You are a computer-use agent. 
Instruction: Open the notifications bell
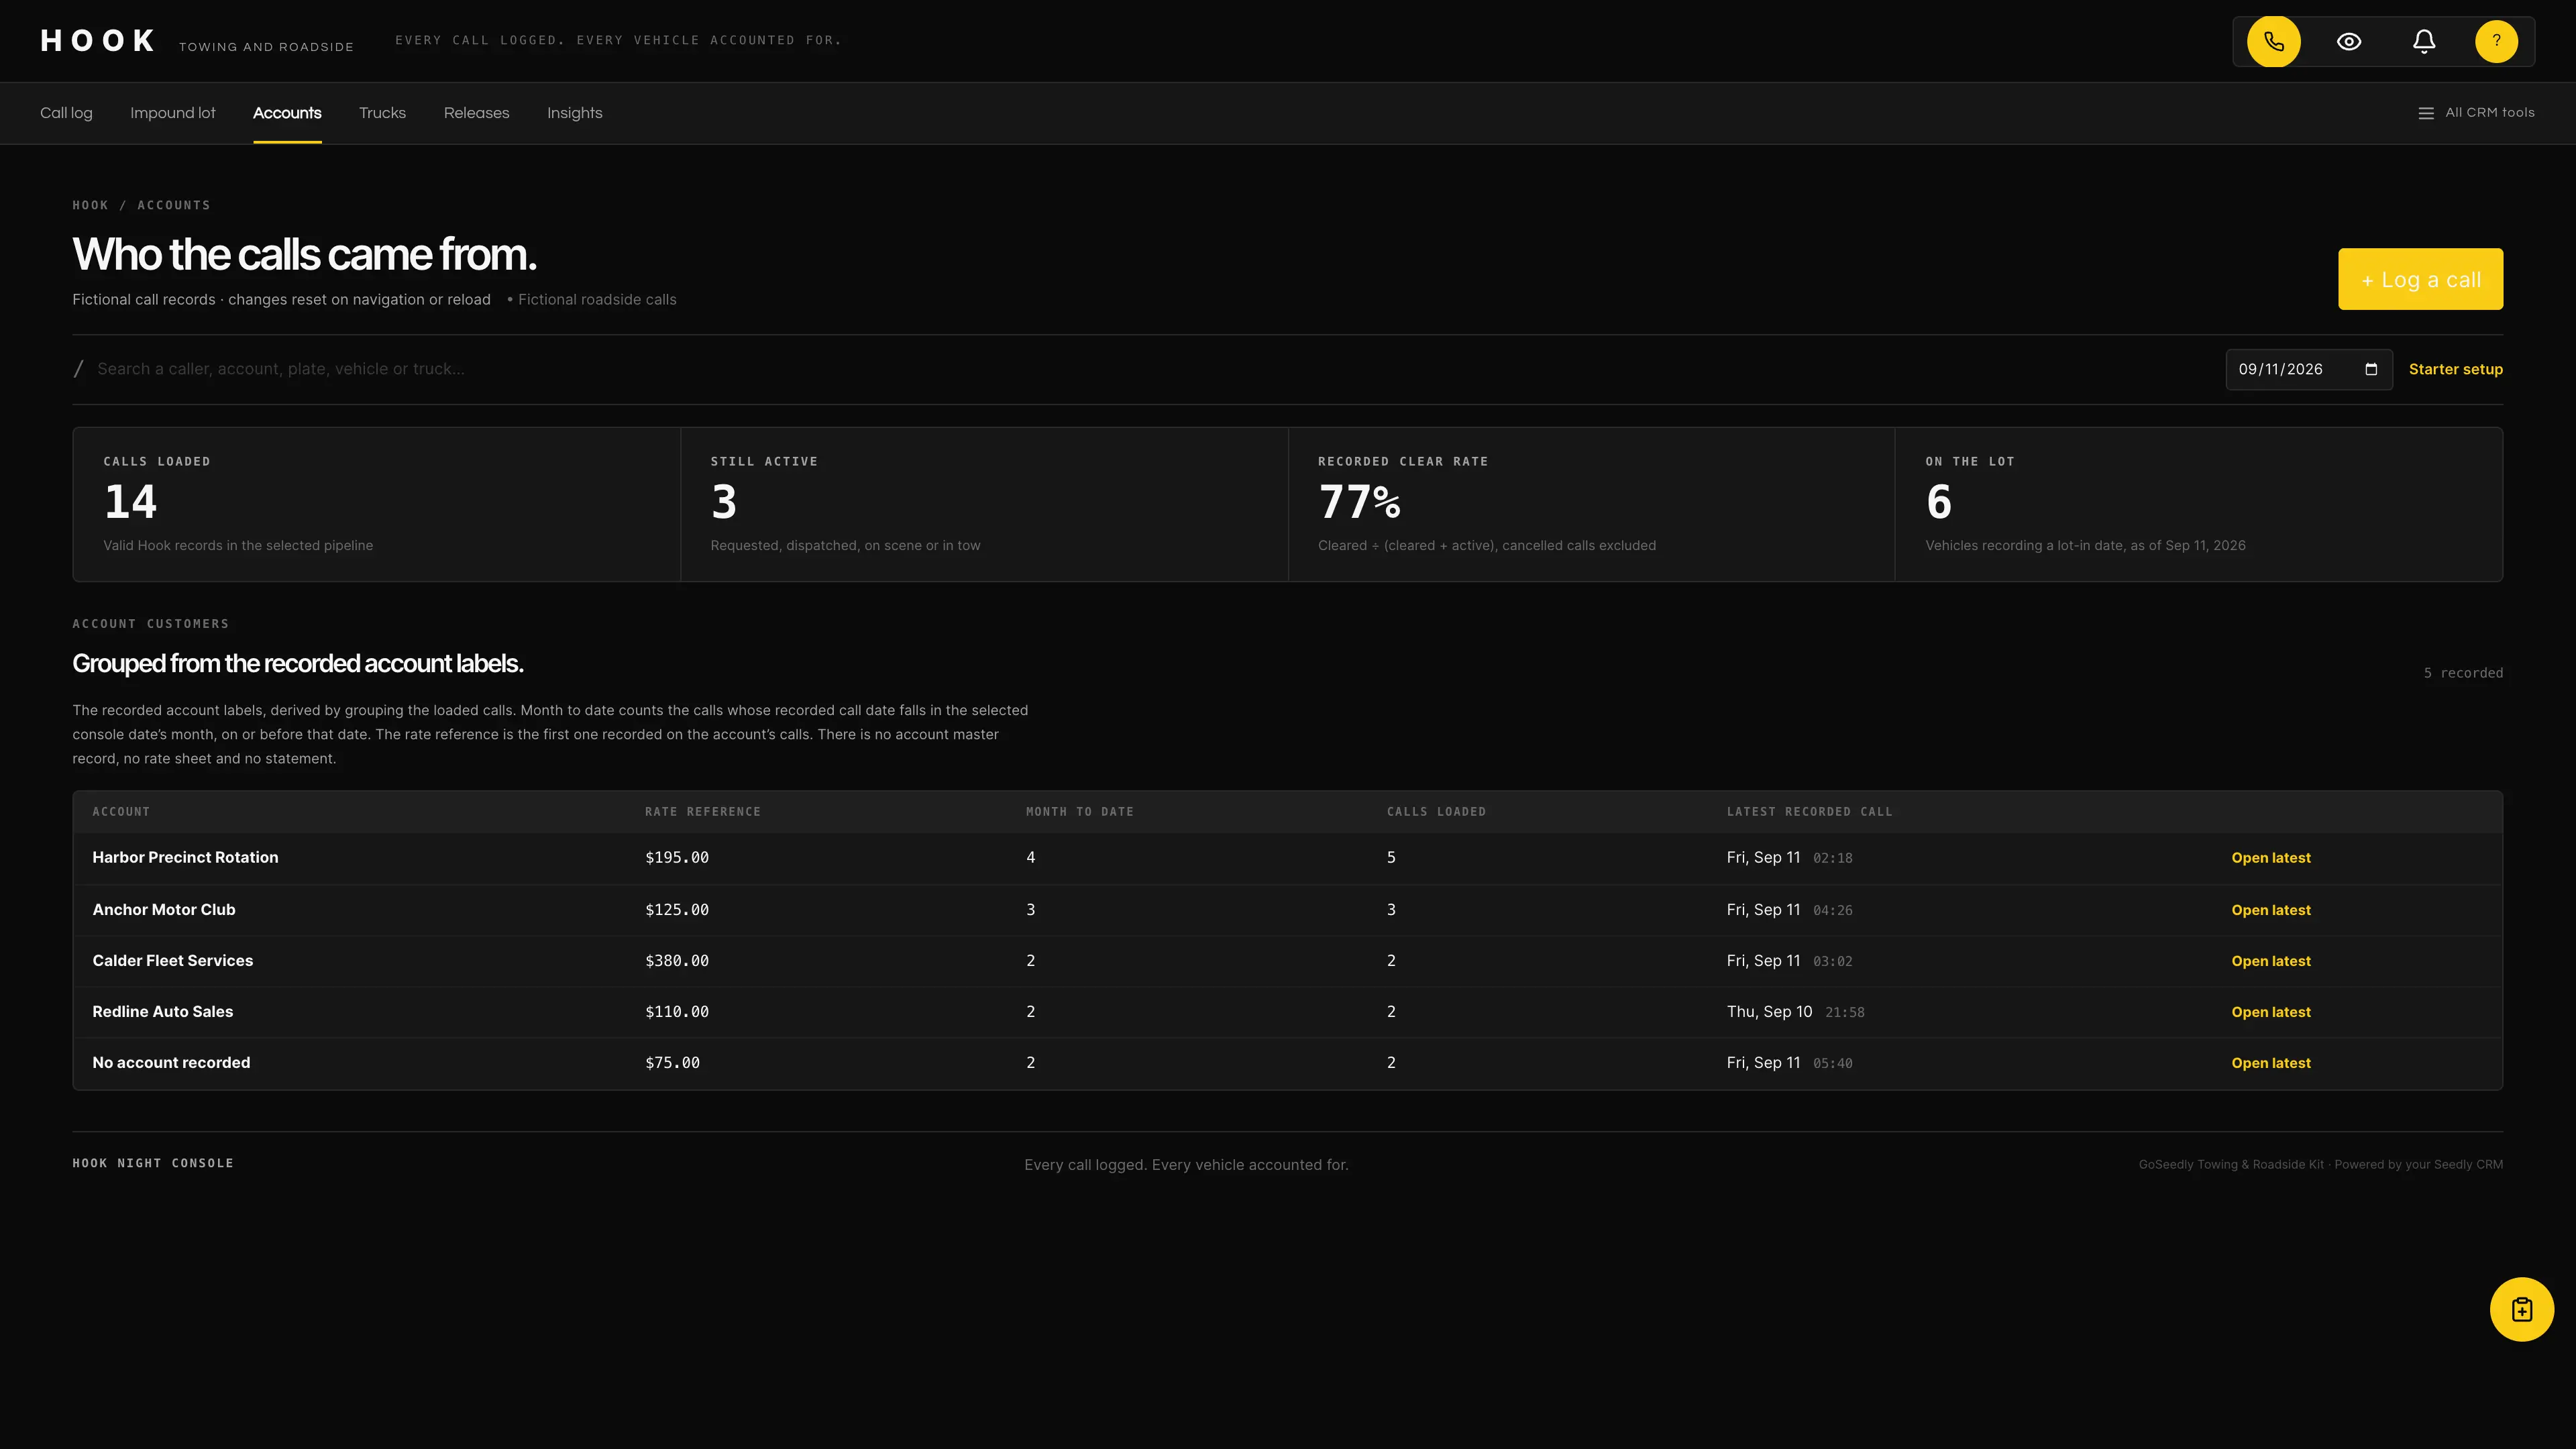(x=2424, y=41)
